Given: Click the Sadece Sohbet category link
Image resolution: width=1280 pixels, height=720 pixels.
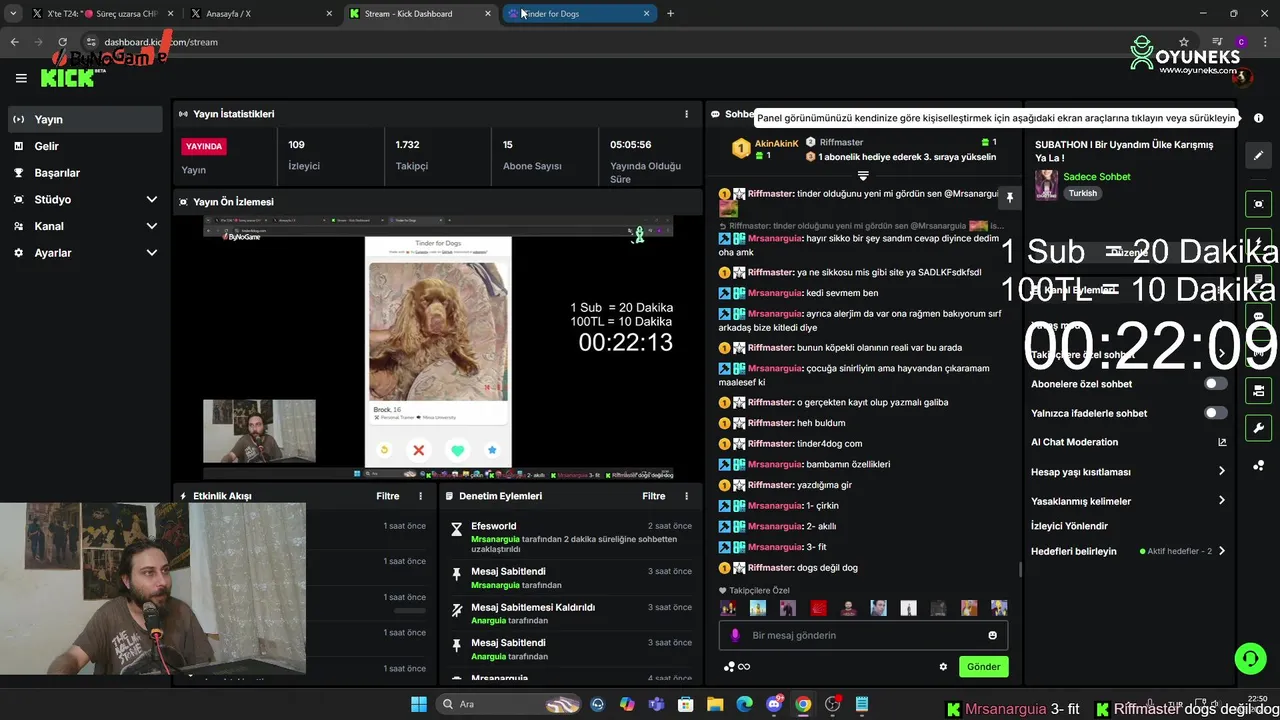Looking at the screenshot, I should coord(1097,177).
